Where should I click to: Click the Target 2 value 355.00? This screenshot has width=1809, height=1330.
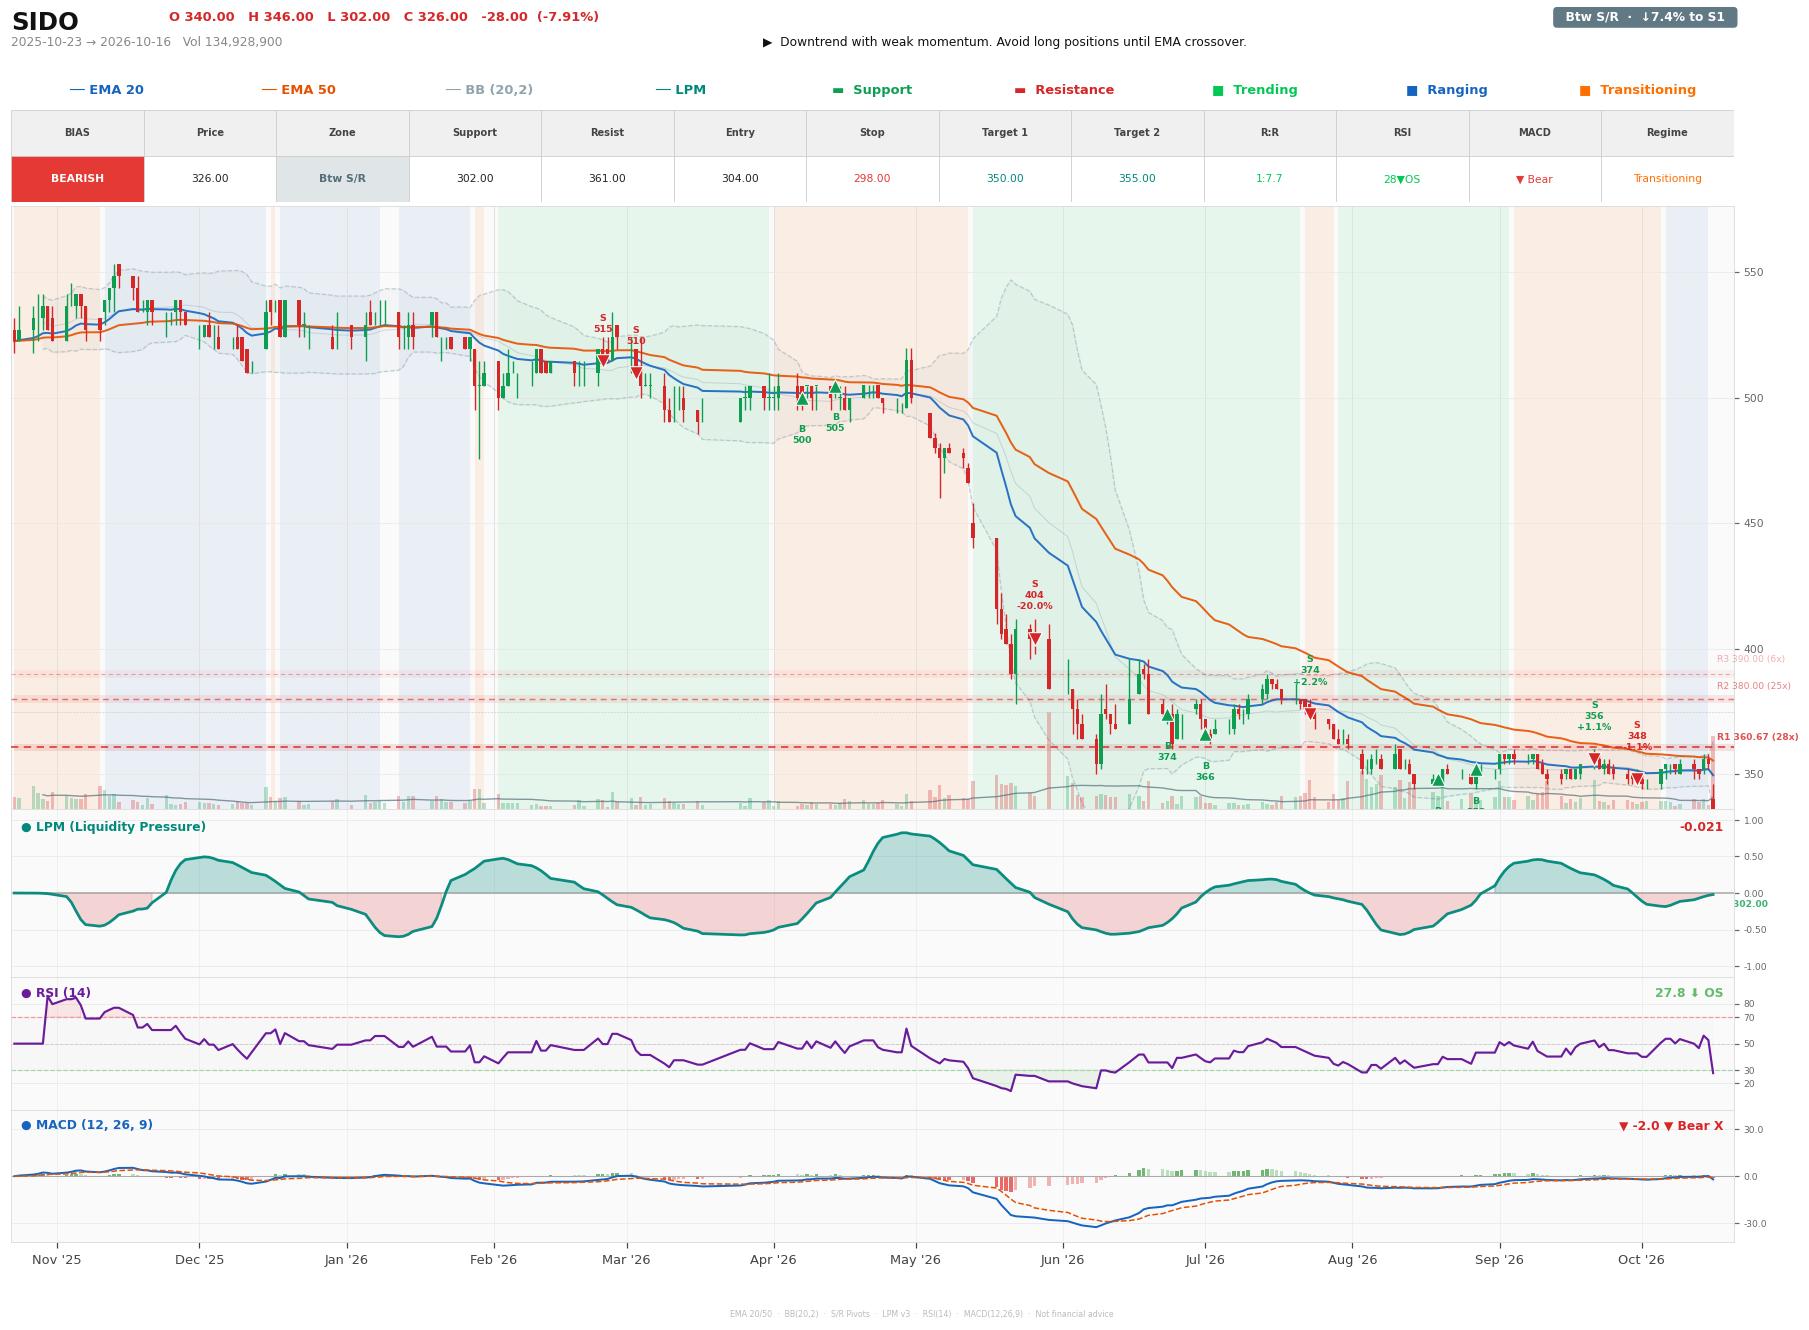tap(1137, 179)
